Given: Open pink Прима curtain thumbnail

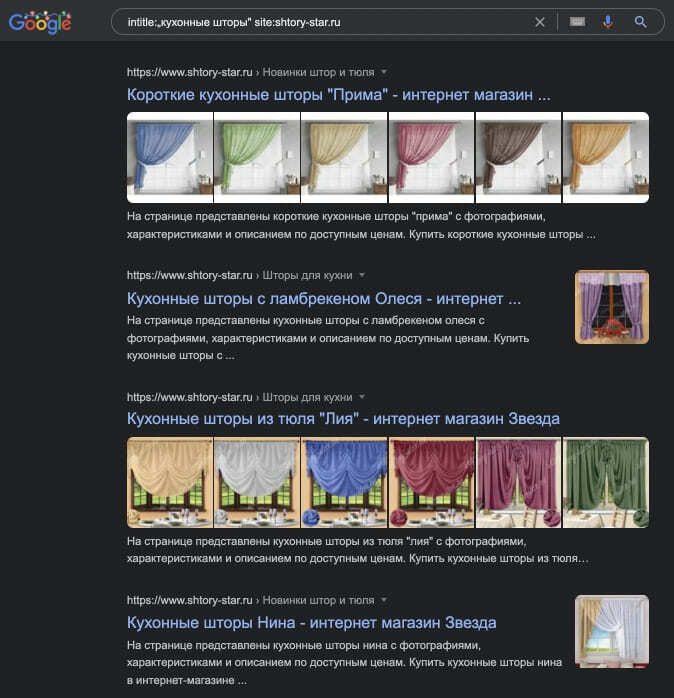Looking at the screenshot, I should pyautogui.click(x=431, y=157).
